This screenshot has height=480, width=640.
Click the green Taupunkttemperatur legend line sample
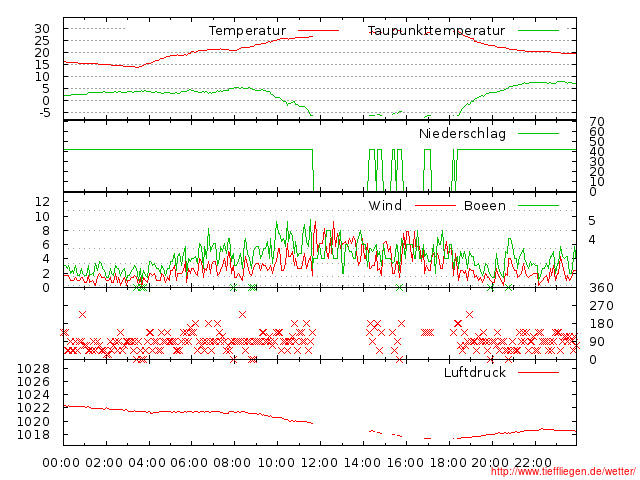(x=538, y=31)
